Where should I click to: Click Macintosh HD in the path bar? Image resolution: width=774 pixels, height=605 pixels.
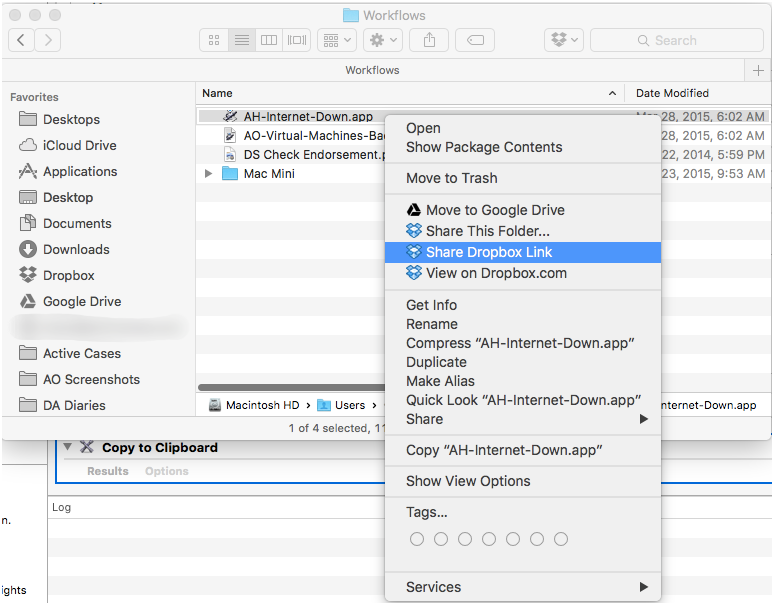pos(255,405)
